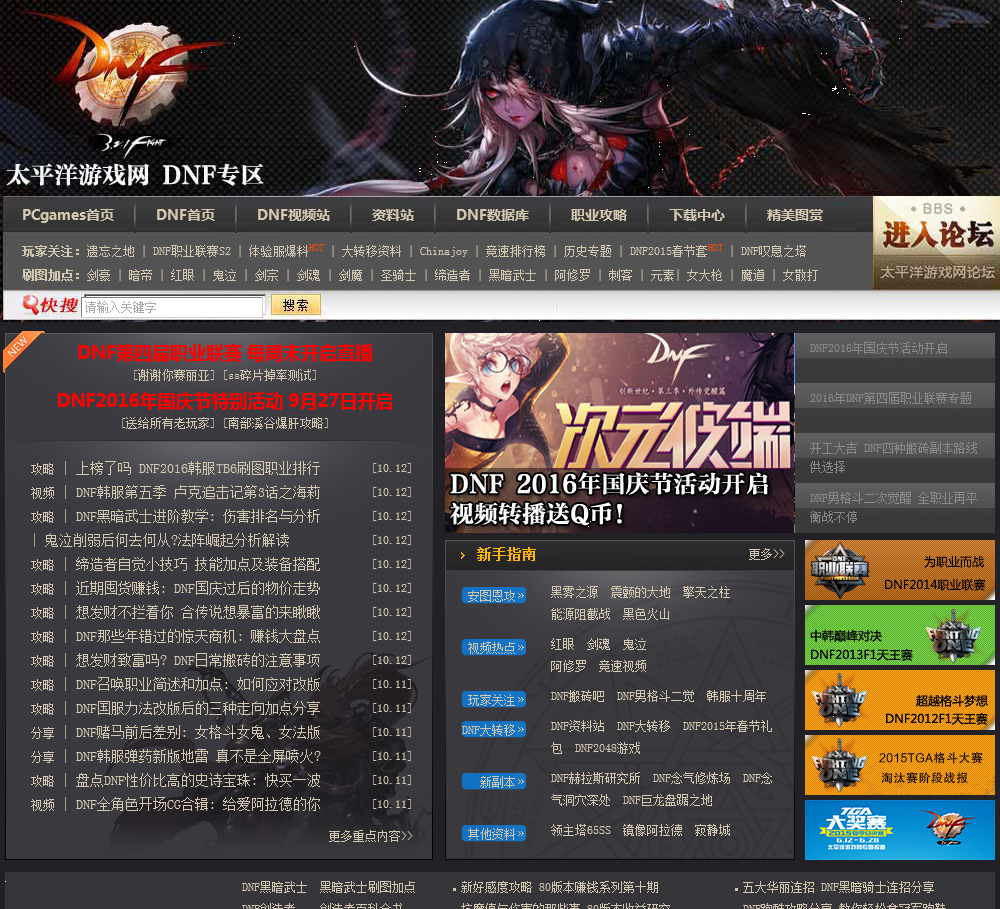The image size is (1000, 909).
Task: Open the PCgames首页 nav tab
Action: 68,215
